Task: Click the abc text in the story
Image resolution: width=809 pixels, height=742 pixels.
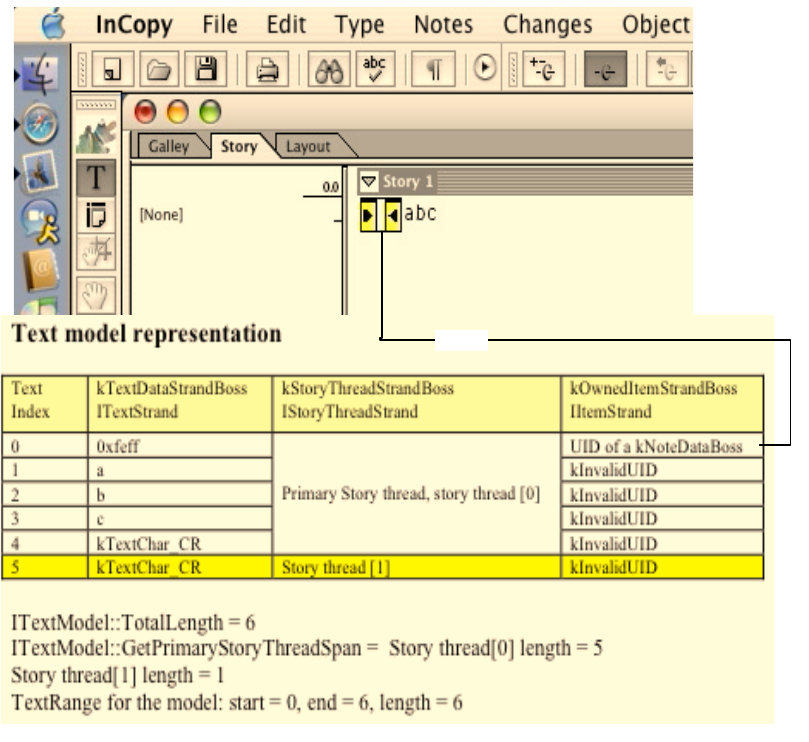Action: coord(420,213)
